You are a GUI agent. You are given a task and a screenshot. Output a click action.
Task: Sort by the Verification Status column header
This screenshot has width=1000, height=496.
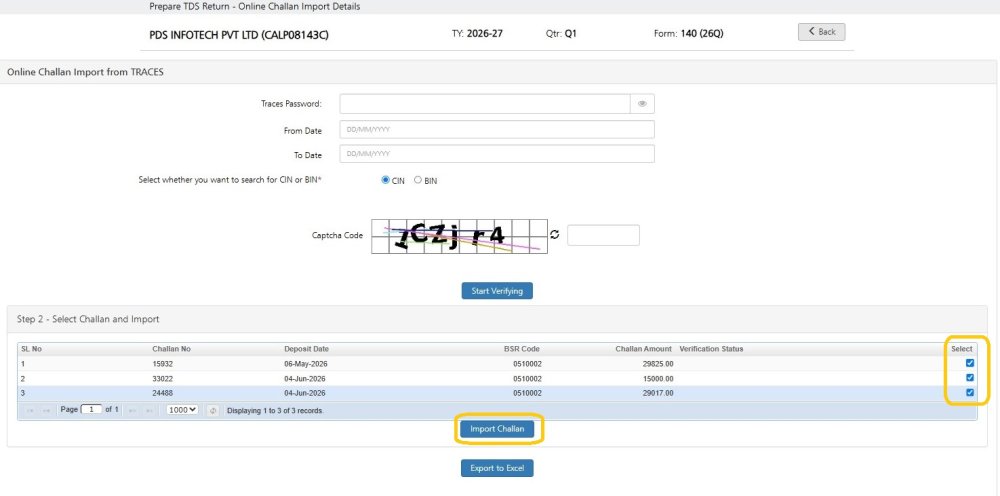click(711, 349)
